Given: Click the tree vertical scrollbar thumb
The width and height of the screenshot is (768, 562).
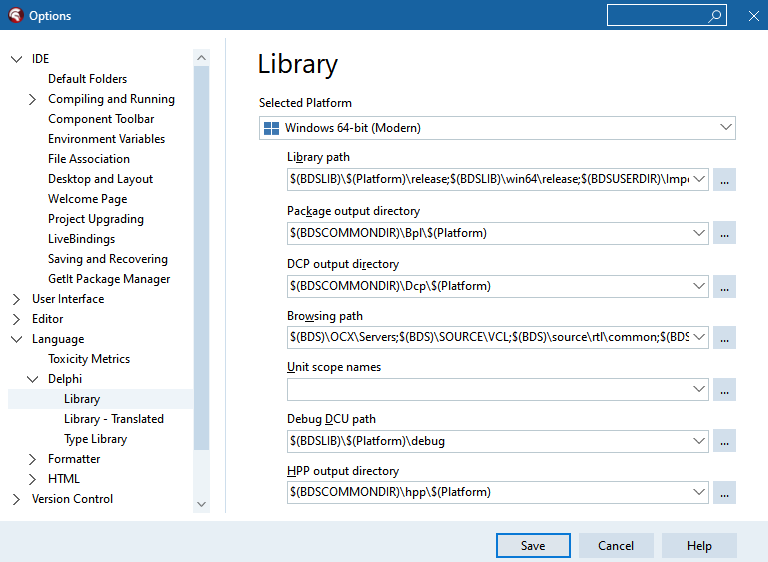Looking at the screenshot, I should click(201, 258).
